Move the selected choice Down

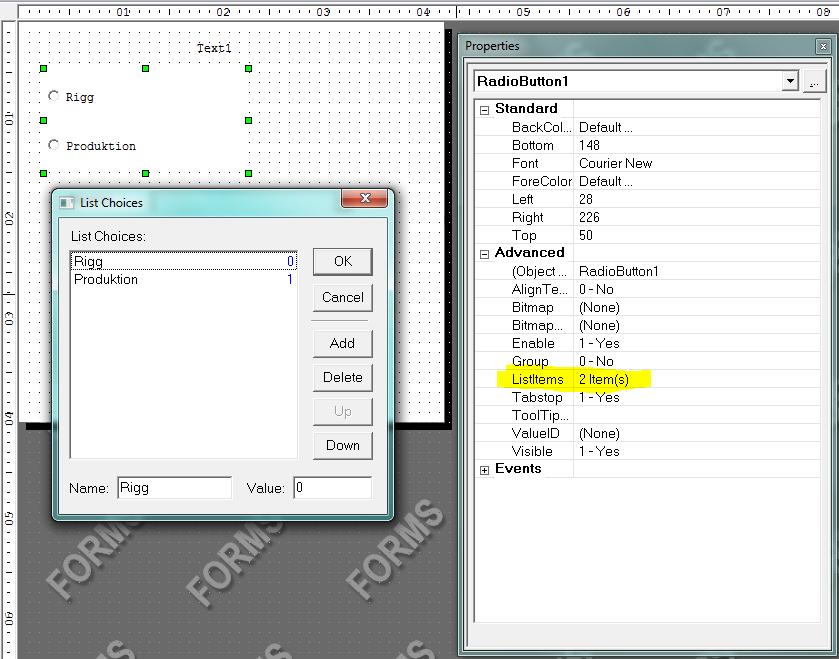pyautogui.click(x=342, y=446)
